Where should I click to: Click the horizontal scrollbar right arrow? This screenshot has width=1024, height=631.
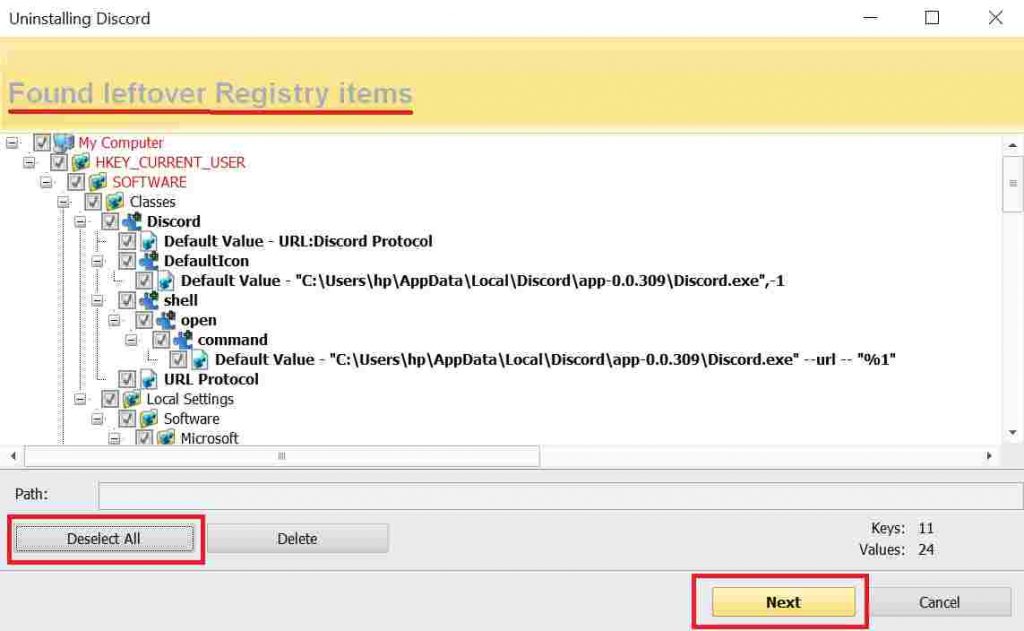pyautogui.click(x=989, y=456)
